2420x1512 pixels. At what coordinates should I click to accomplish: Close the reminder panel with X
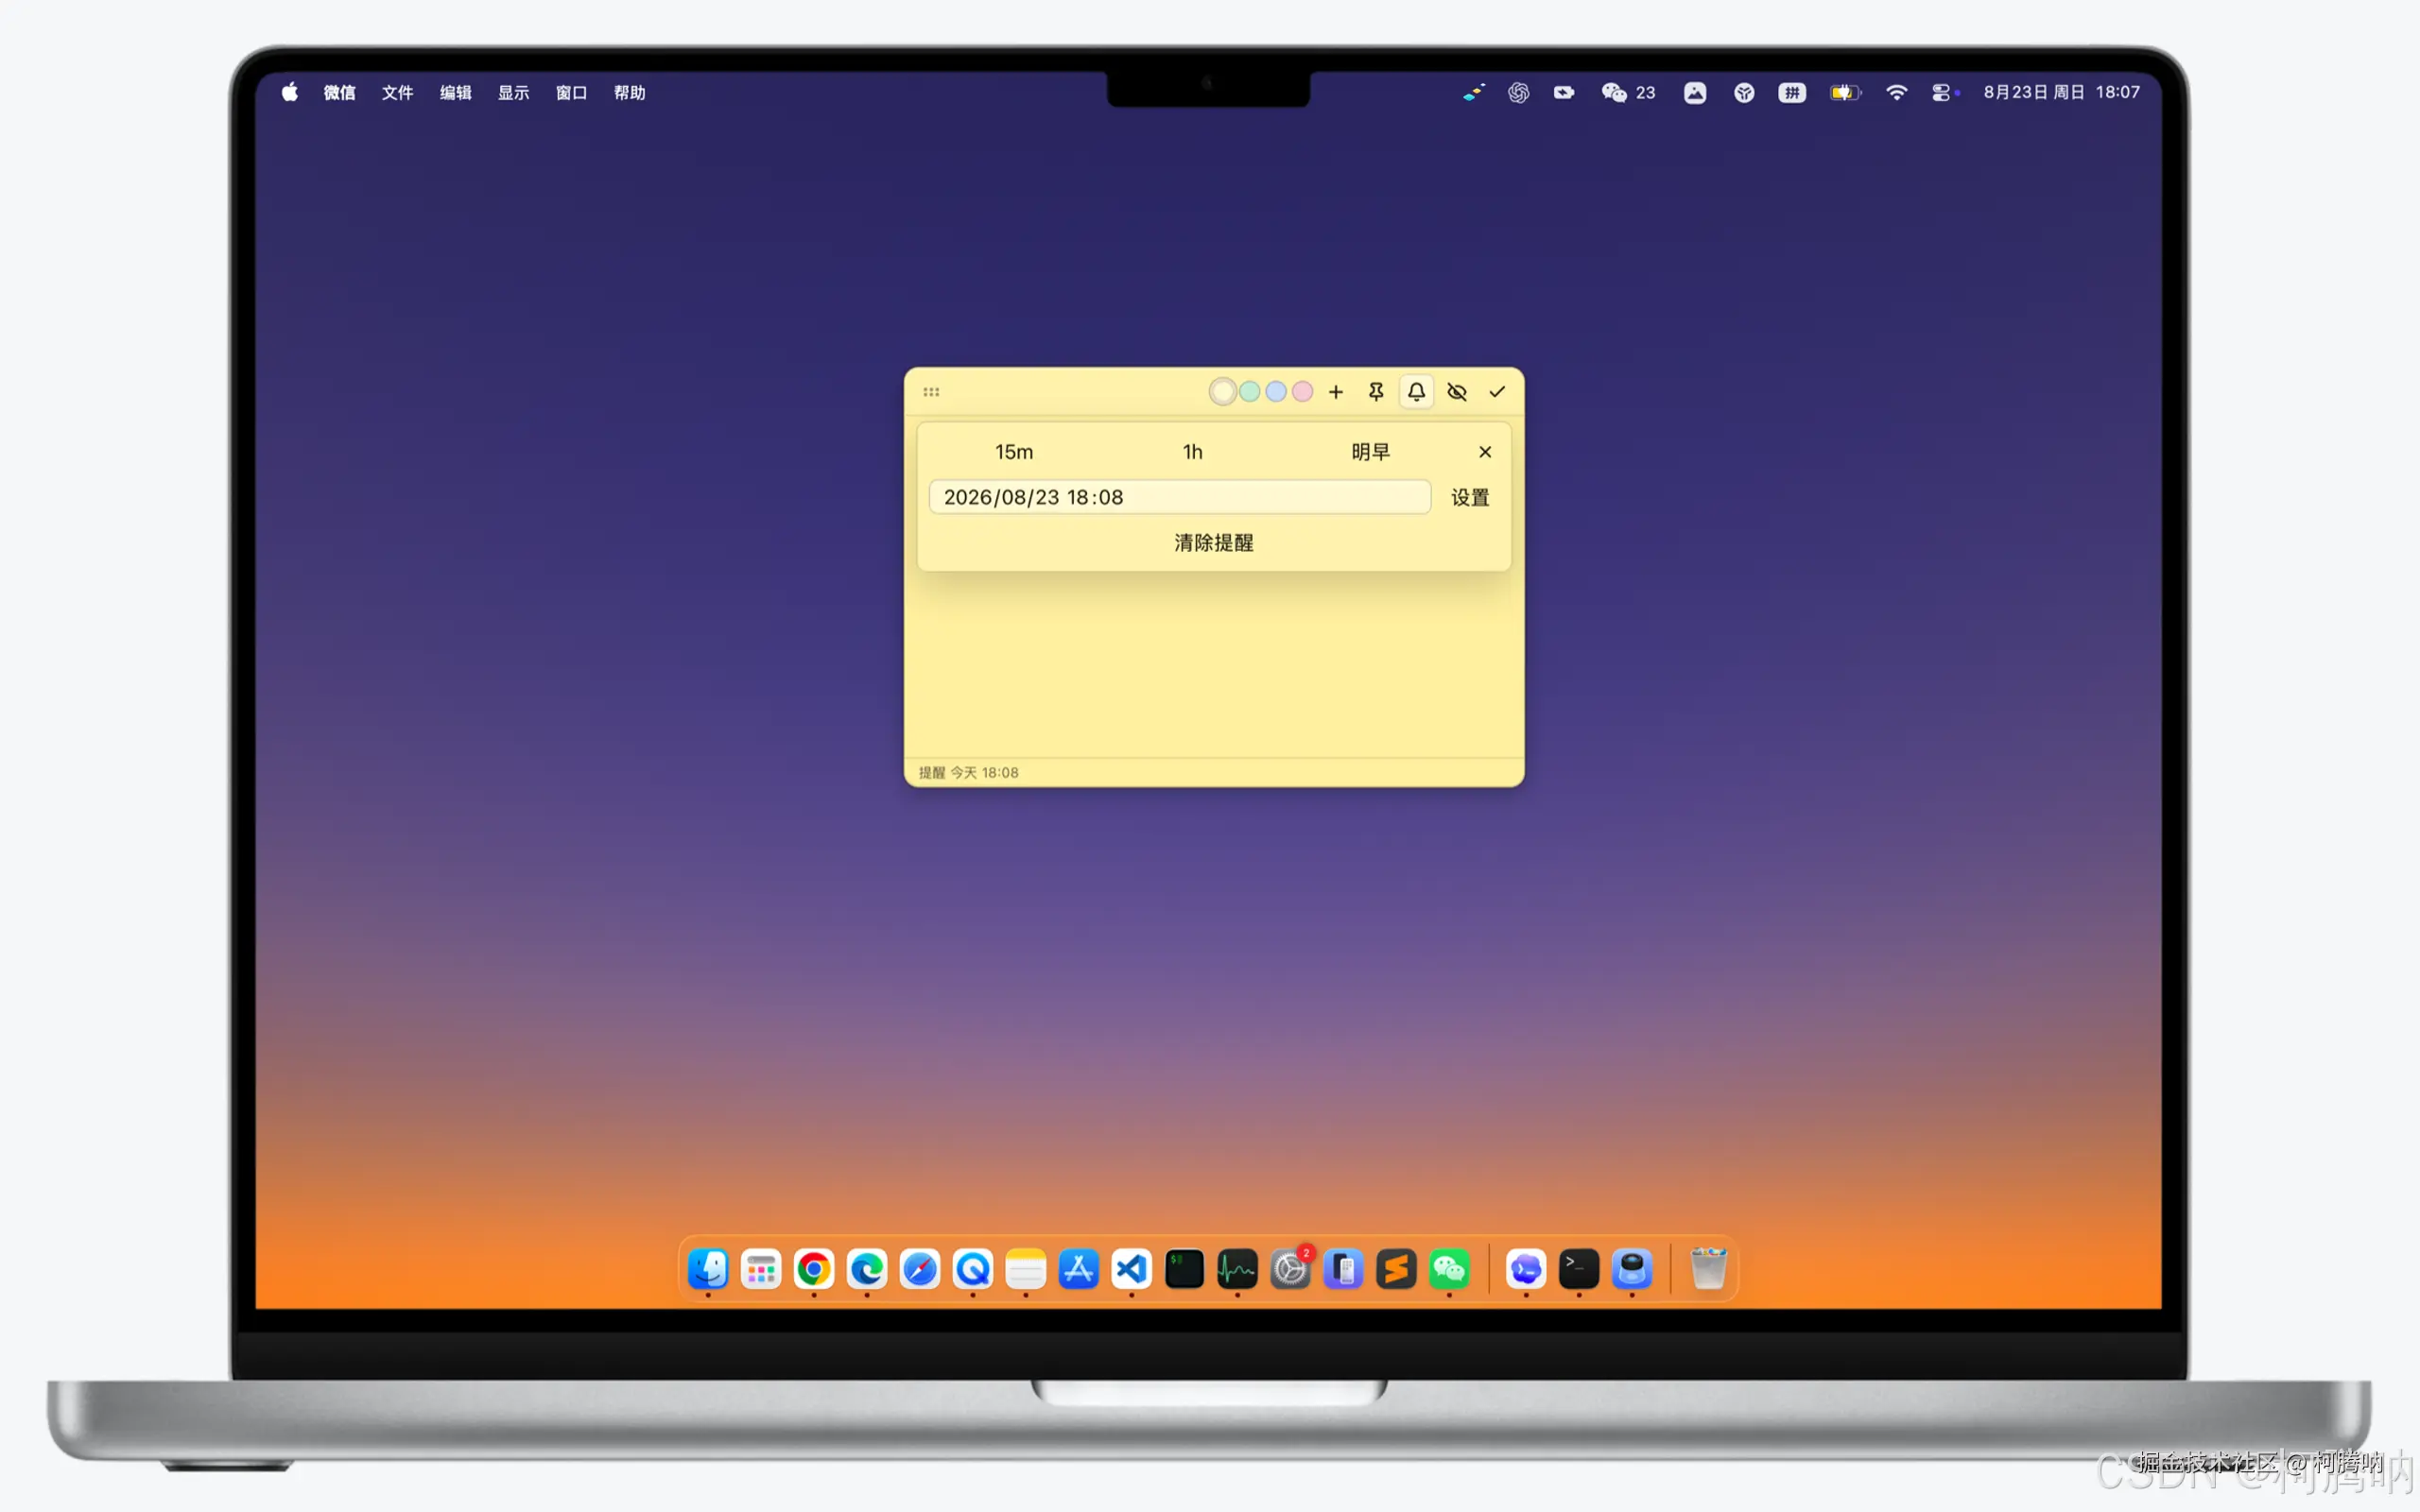click(x=1485, y=452)
